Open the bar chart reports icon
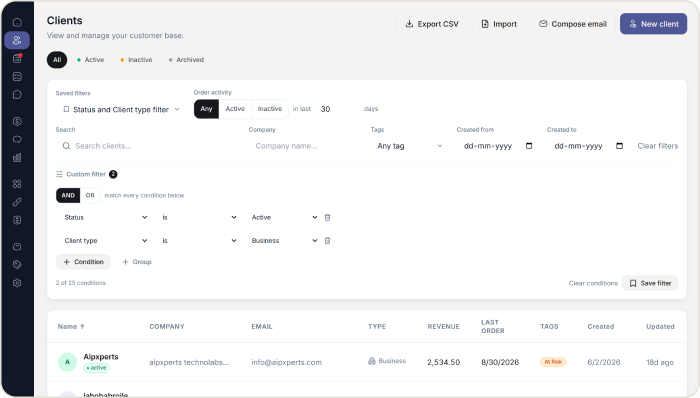 (17, 158)
